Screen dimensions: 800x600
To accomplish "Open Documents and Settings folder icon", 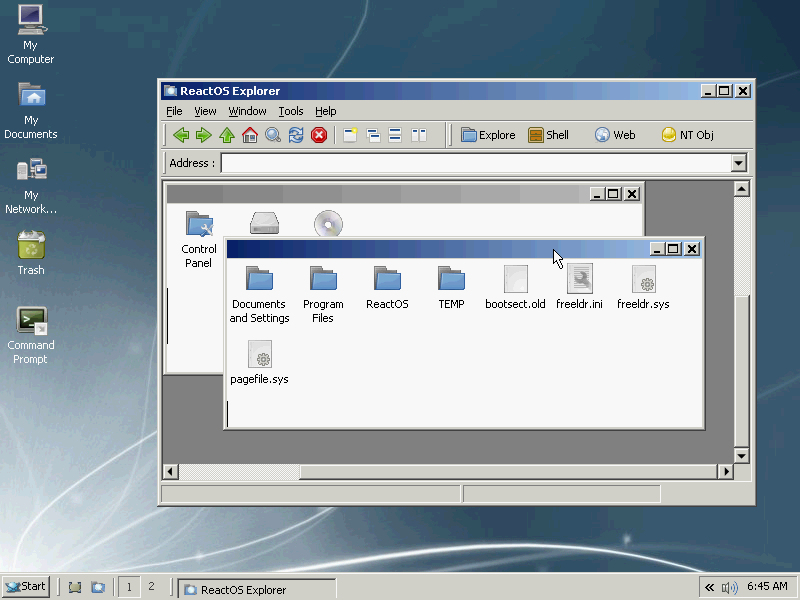I will 259,295.
